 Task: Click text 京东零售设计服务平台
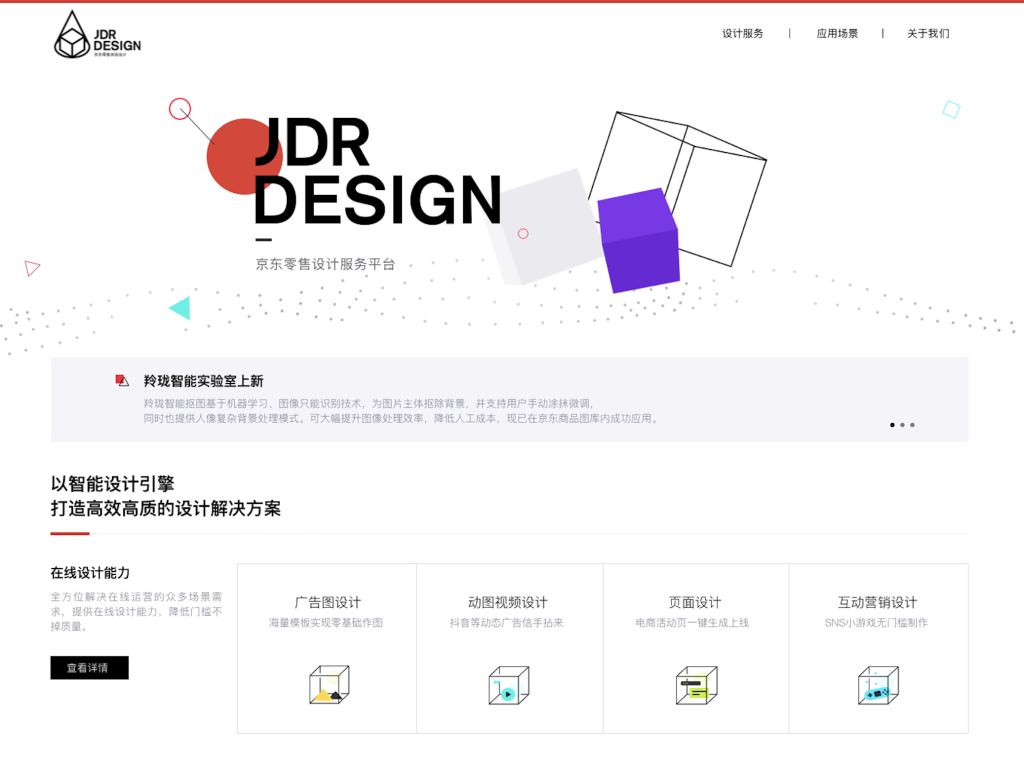[325, 264]
